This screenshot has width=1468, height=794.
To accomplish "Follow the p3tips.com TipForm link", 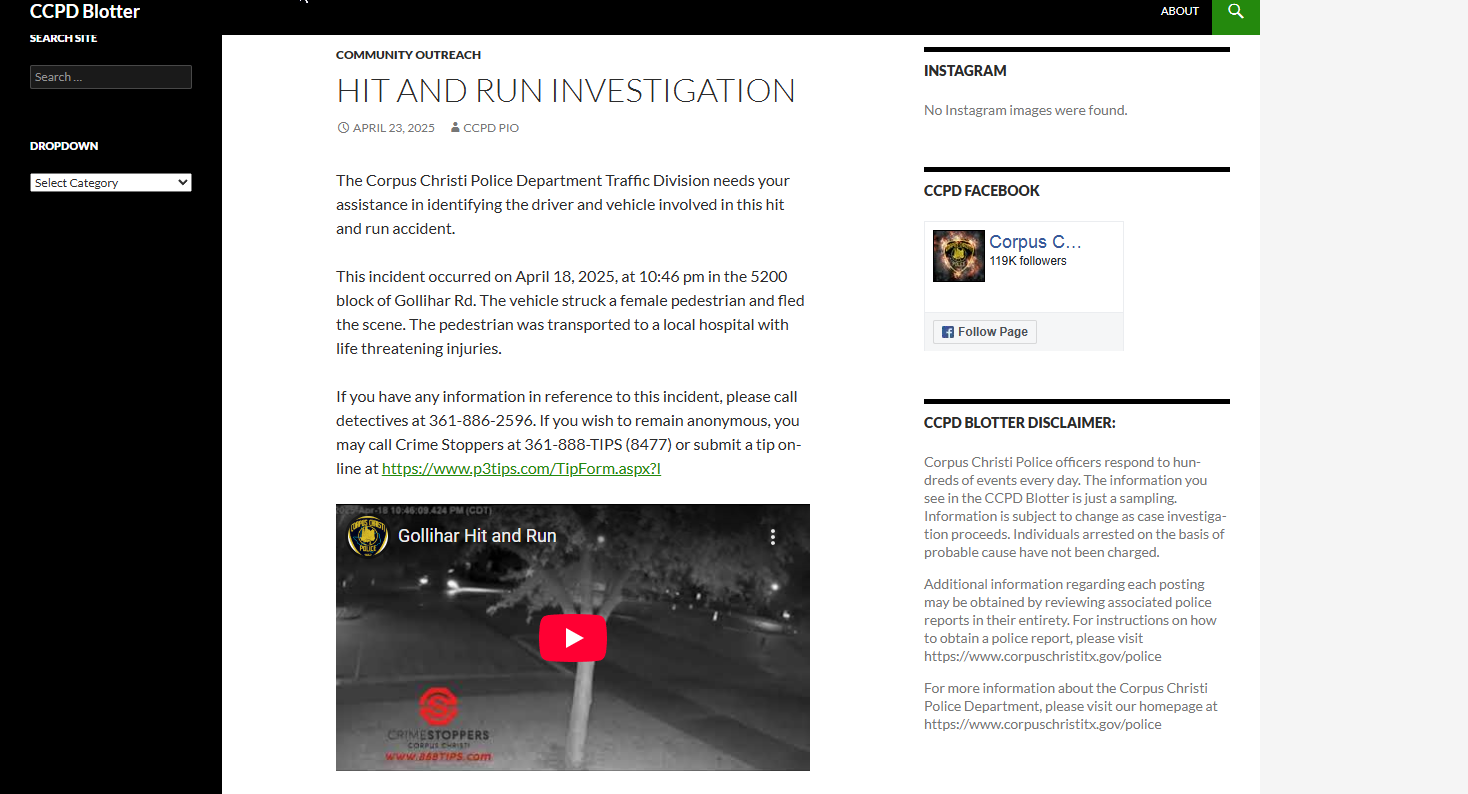I will (521, 467).
